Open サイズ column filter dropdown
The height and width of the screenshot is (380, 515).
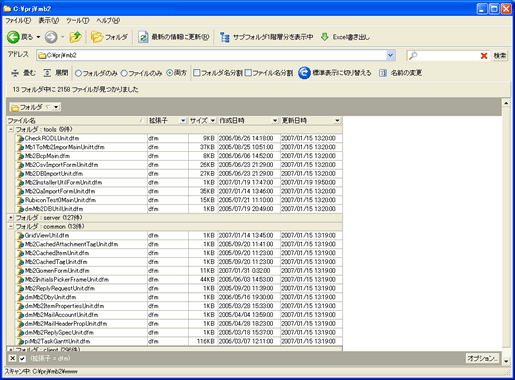click(x=213, y=121)
